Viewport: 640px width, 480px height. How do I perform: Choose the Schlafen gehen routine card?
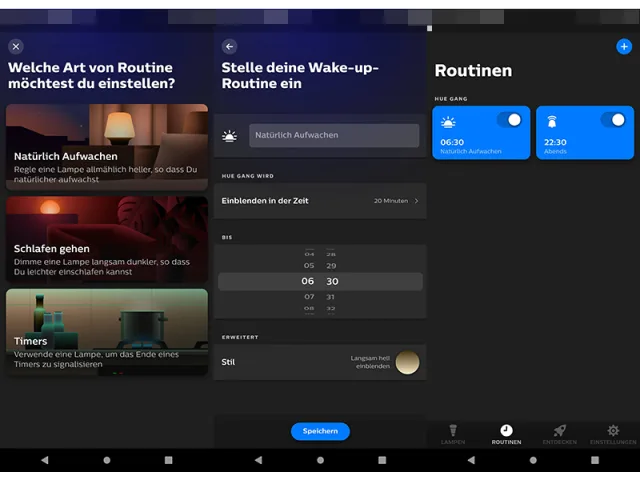[107, 239]
